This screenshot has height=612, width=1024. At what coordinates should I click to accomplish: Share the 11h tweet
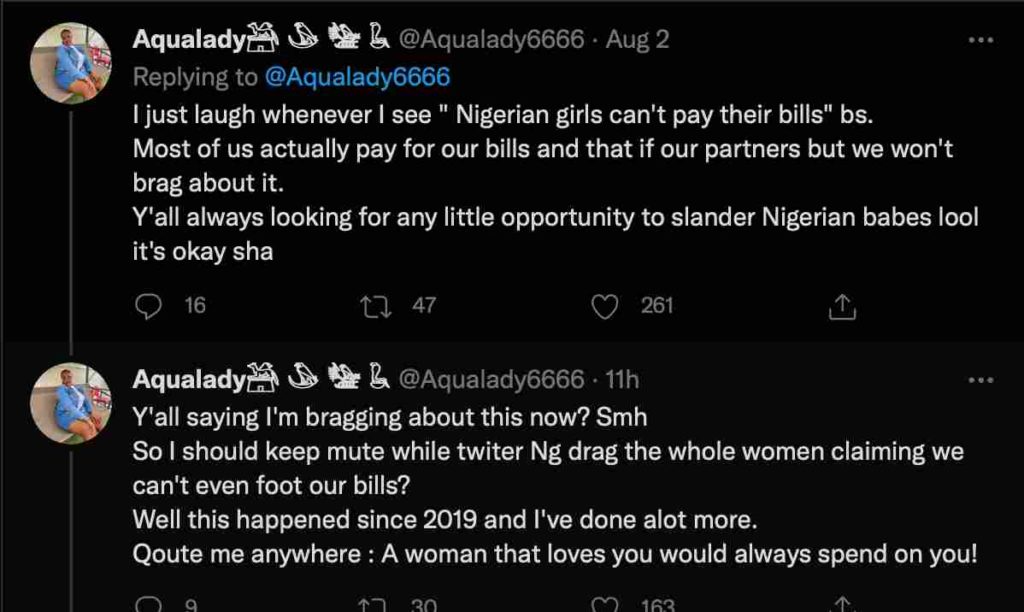(x=841, y=603)
